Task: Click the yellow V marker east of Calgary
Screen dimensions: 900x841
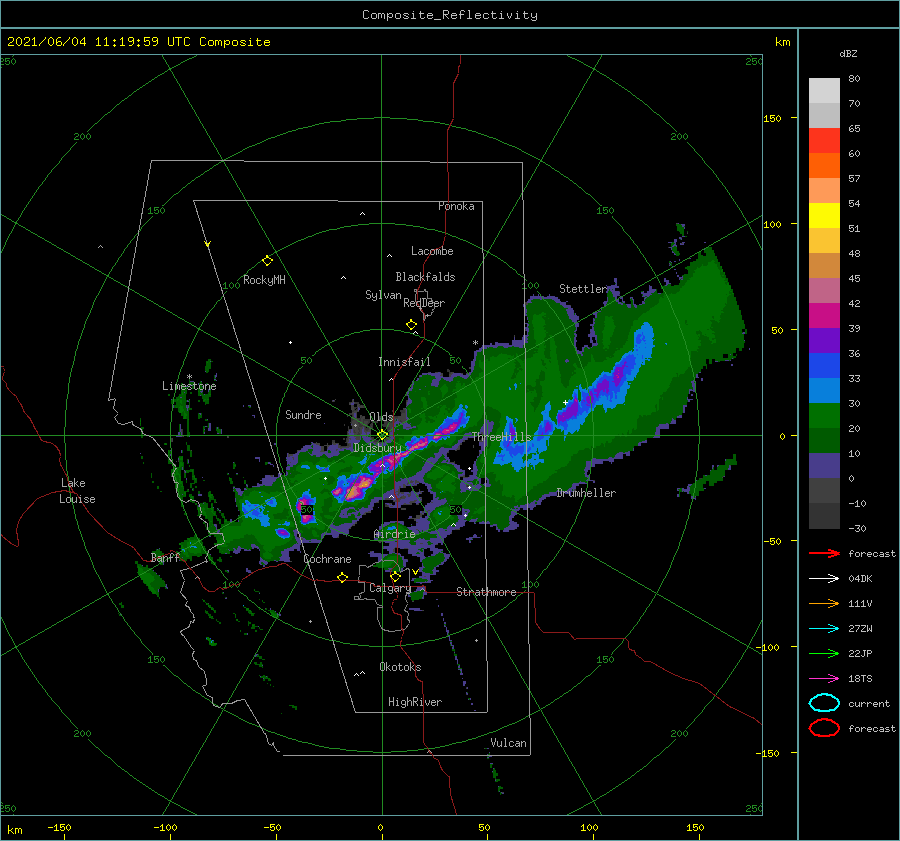Action: coord(416,572)
